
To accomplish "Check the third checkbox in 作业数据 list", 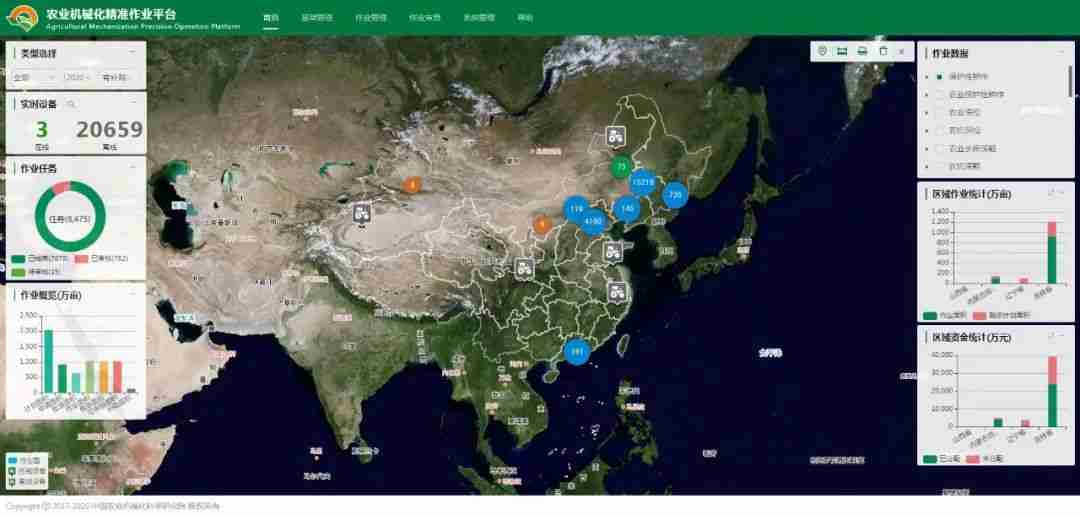I will pos(939,112).
